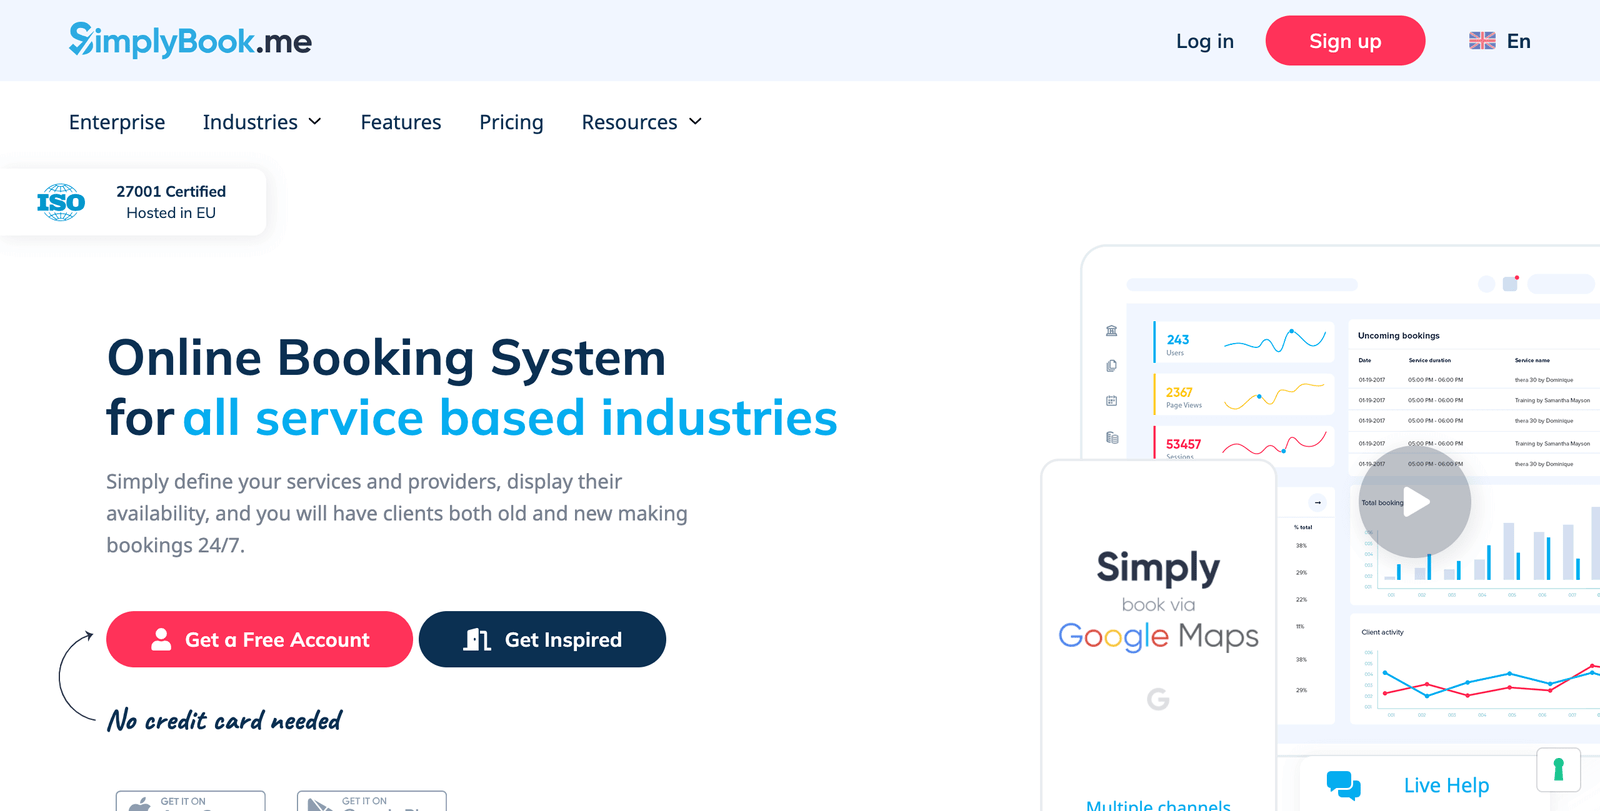Click the UK flag language icon
This screenshot has width=1600, height=811.
(1482, 41)
